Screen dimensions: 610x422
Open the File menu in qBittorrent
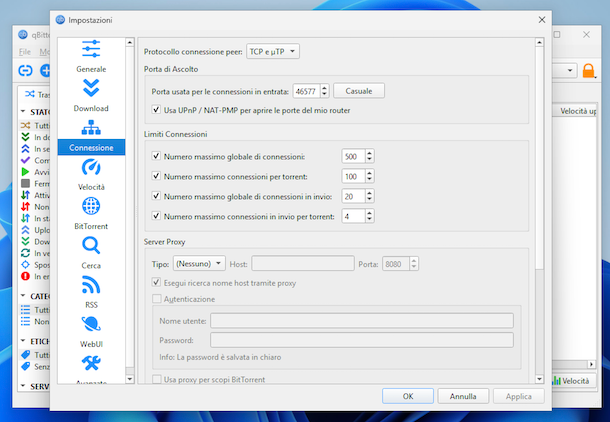(x=25, y=52)
